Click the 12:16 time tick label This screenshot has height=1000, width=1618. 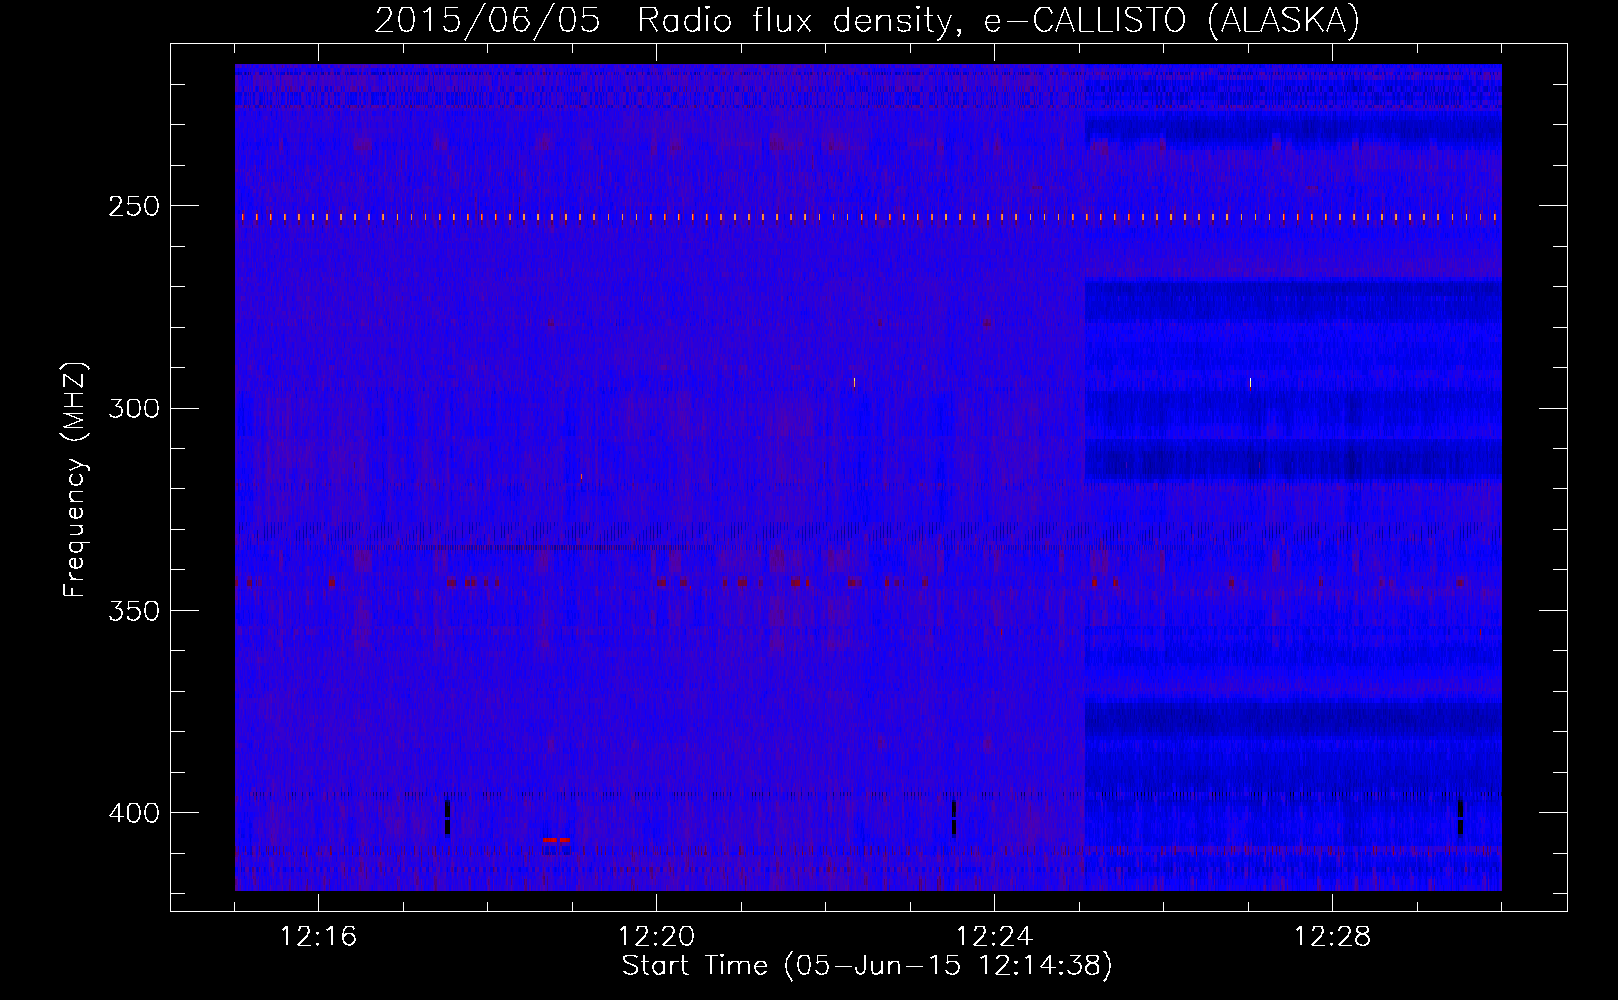318,937
